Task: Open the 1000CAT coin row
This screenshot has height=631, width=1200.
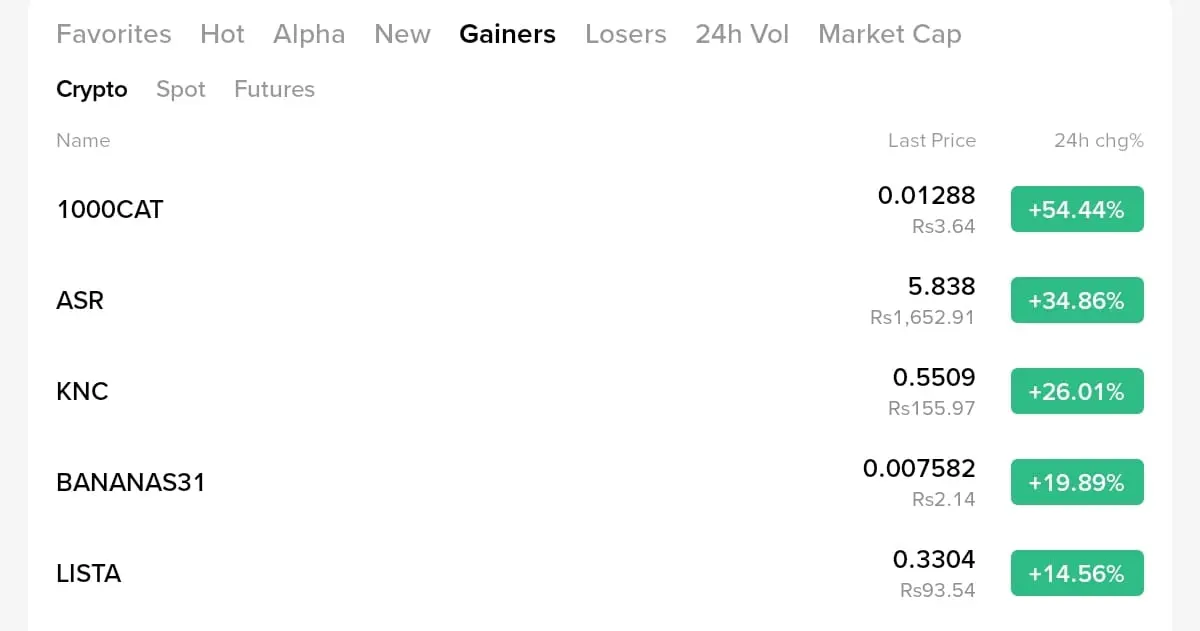Action: pyautogui.click(x=600, y=210)
